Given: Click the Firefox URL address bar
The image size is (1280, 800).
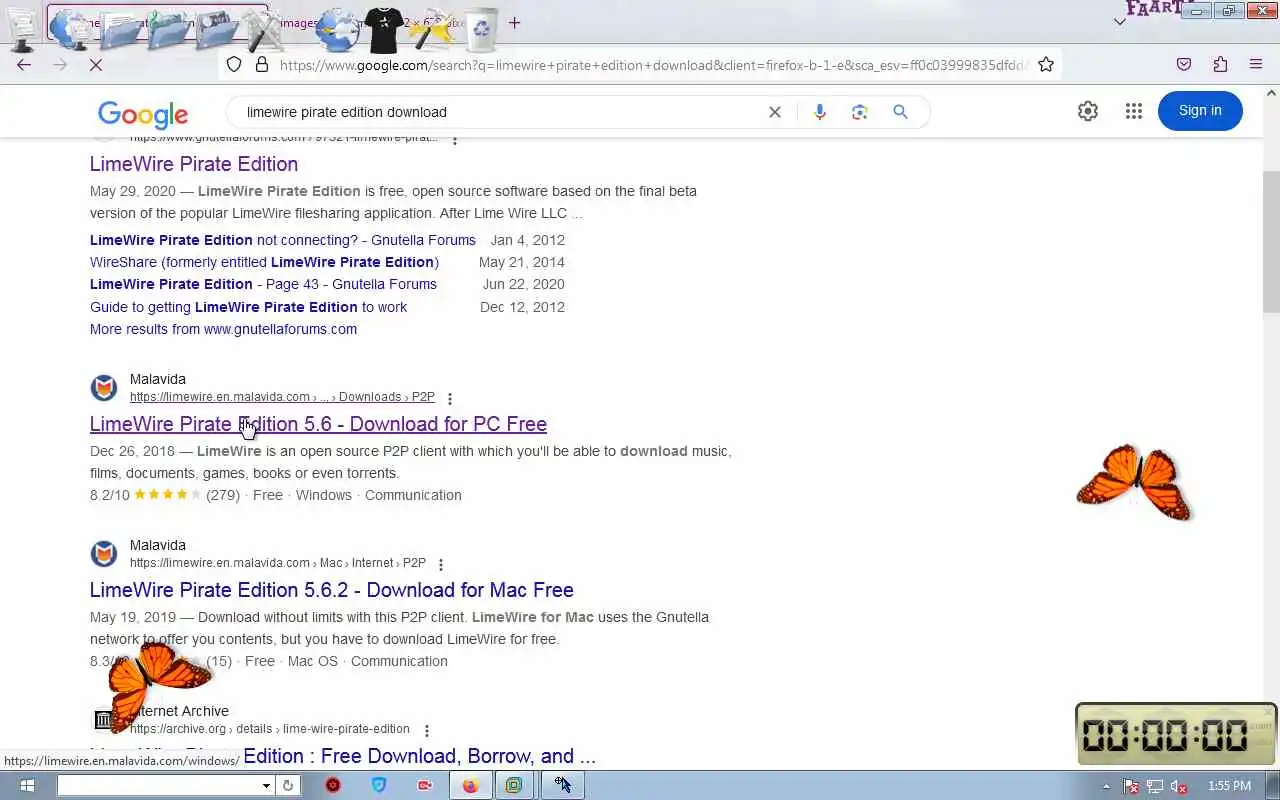Looking at the screenshot, I should (x=654, y=65).
